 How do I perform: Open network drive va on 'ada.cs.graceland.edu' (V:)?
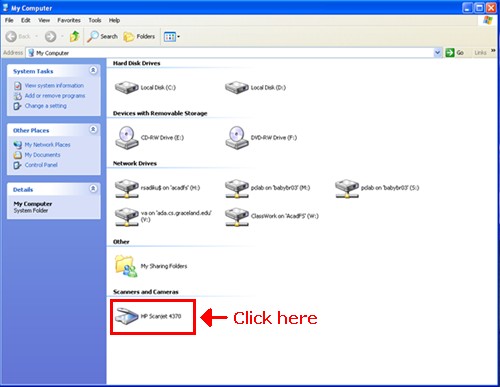pyautogui.click(x=127, y=217)
